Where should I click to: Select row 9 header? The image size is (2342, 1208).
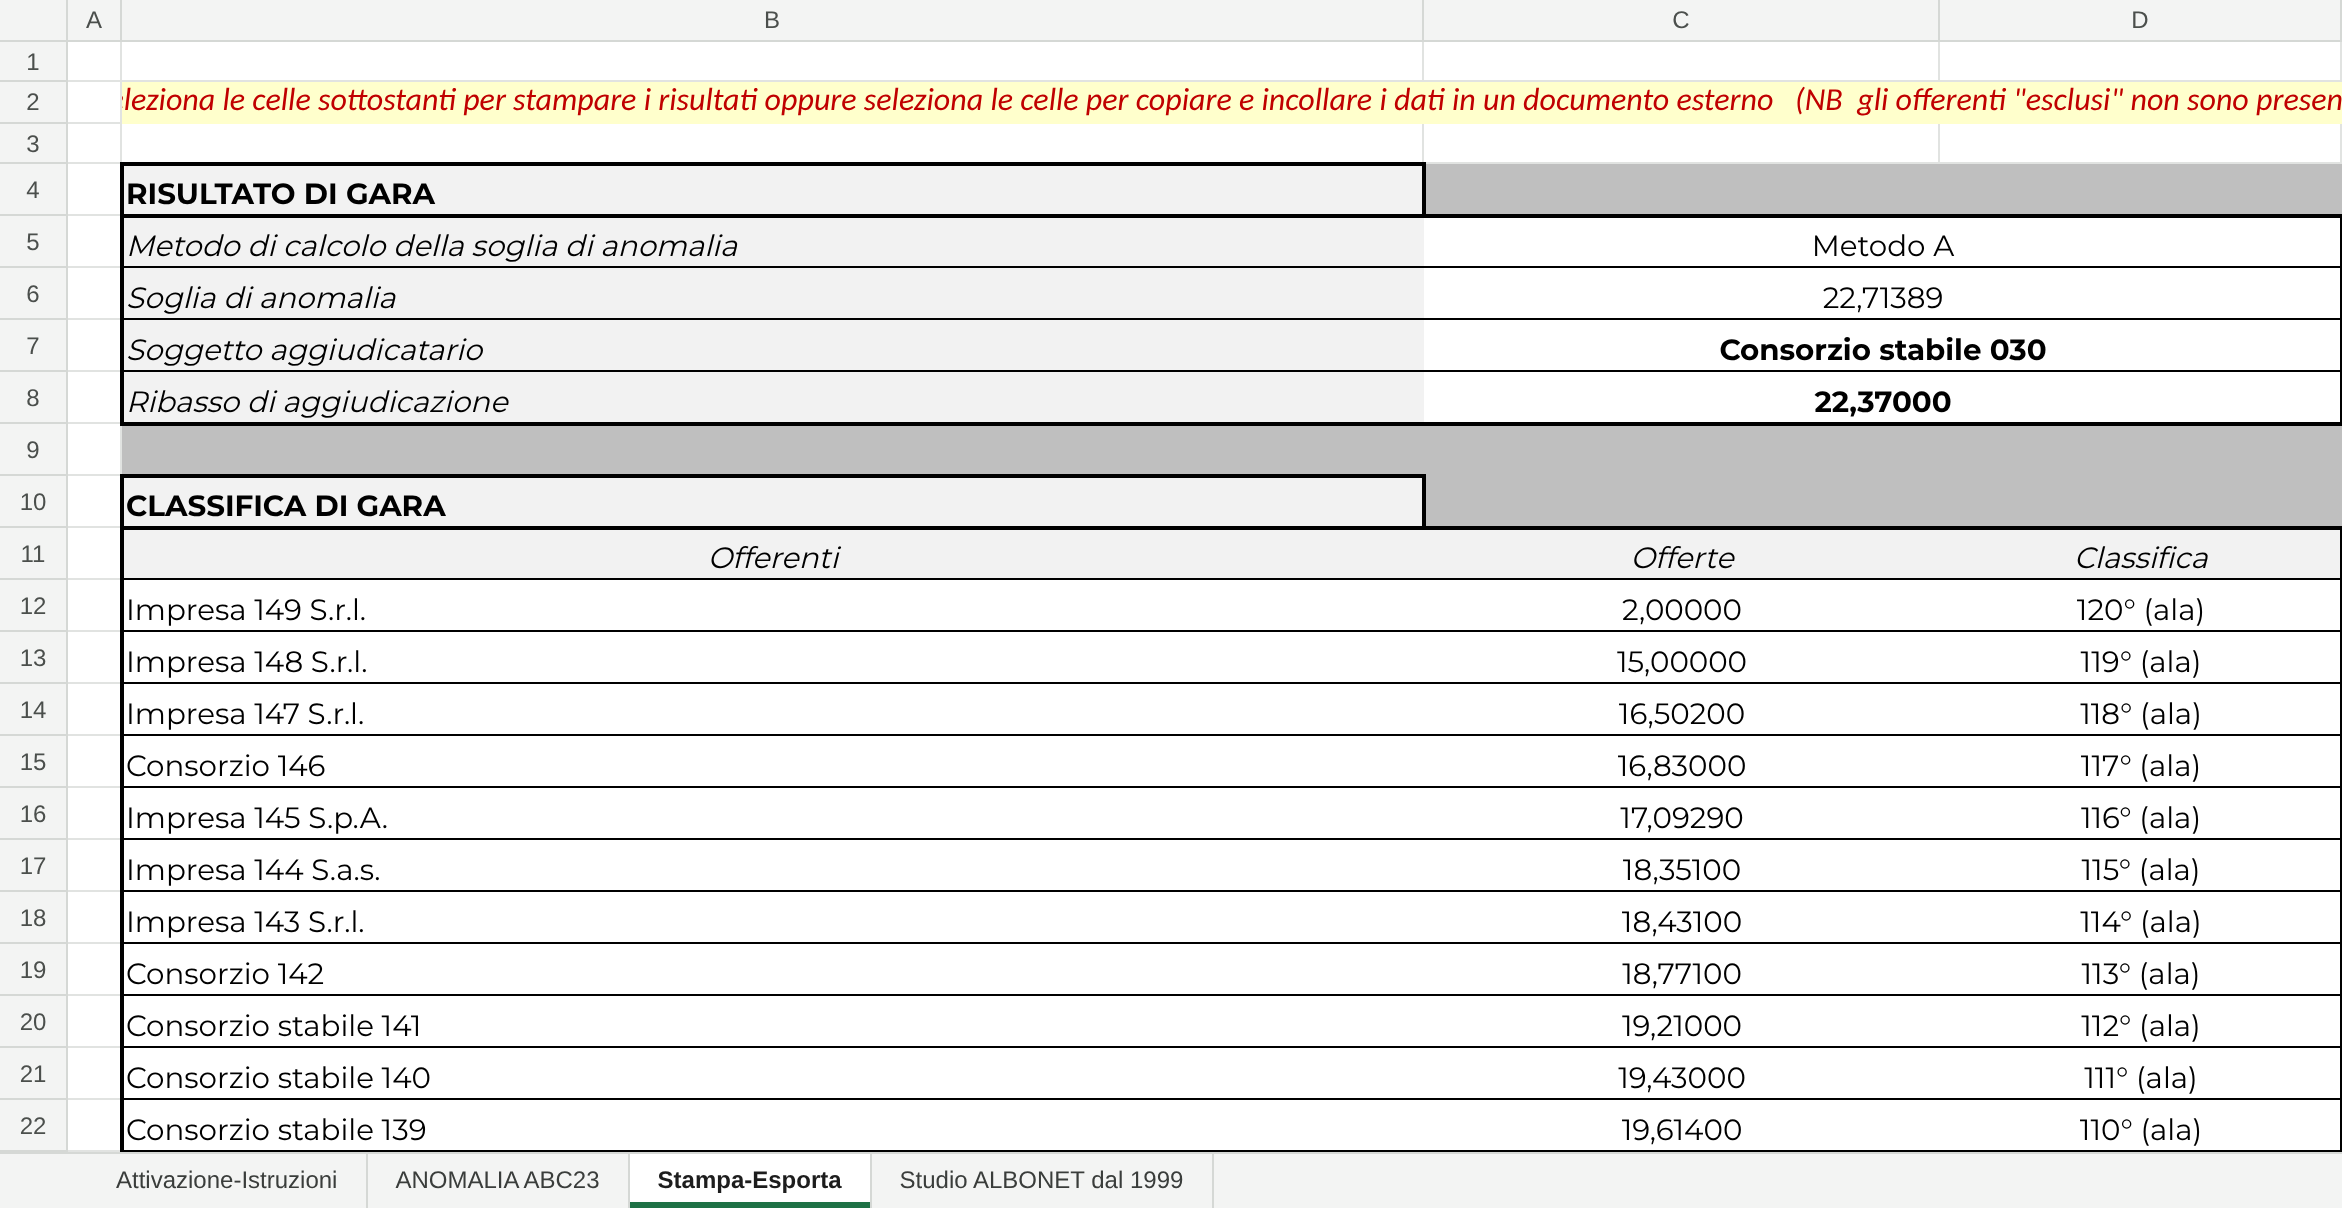coord(33,450)
